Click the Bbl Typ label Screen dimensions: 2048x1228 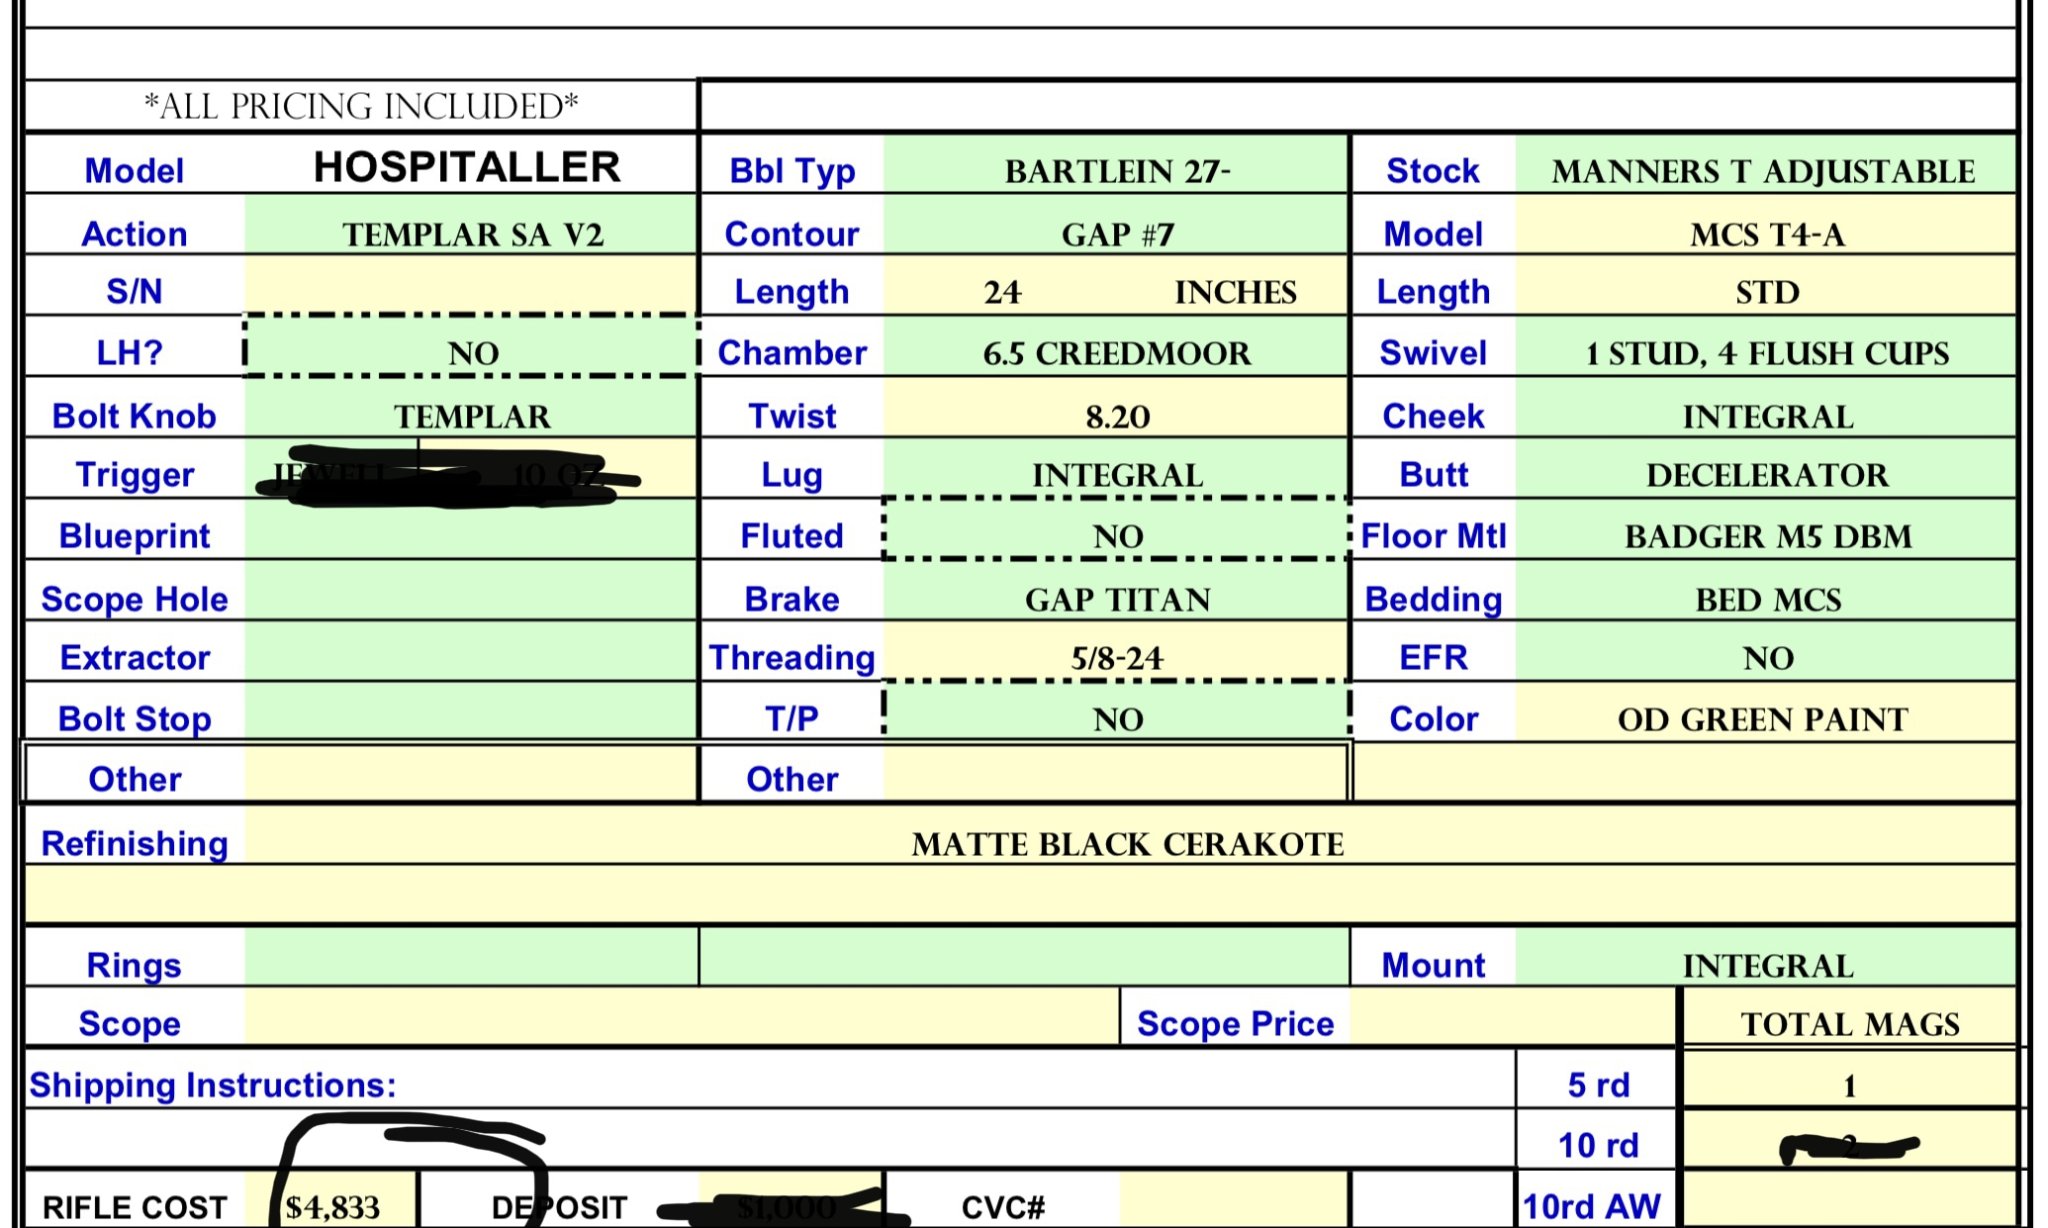click(x=791, y=171)
